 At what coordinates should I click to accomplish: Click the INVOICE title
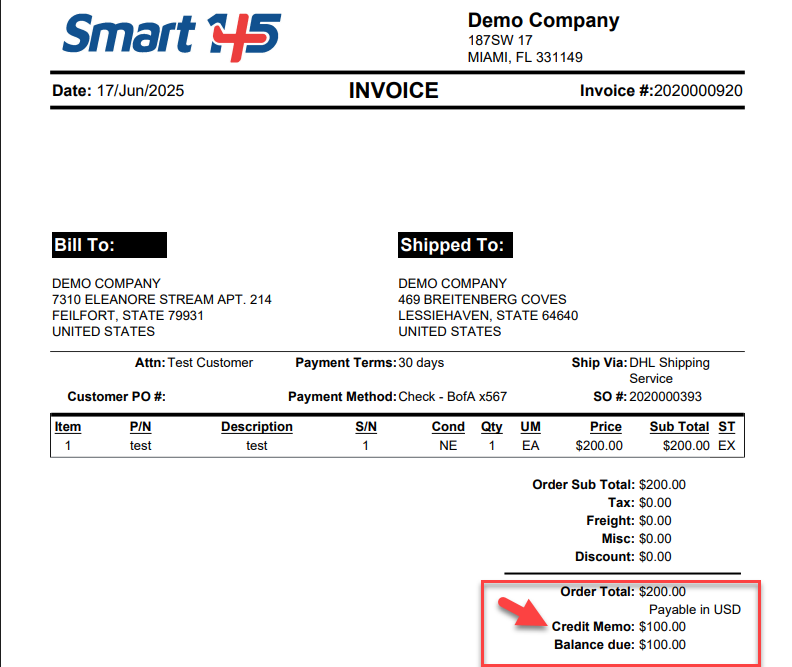click(393, 91)
